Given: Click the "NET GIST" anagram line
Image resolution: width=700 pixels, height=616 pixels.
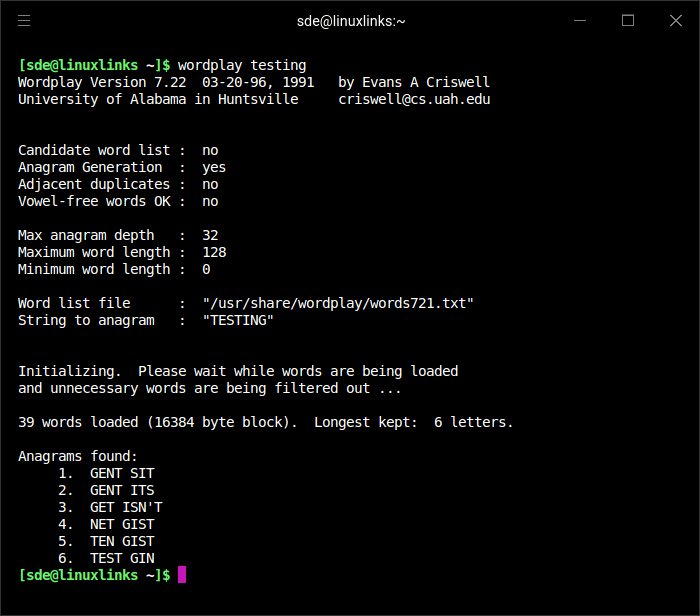Looking at the screenshot, I should [x=122, y=524].
